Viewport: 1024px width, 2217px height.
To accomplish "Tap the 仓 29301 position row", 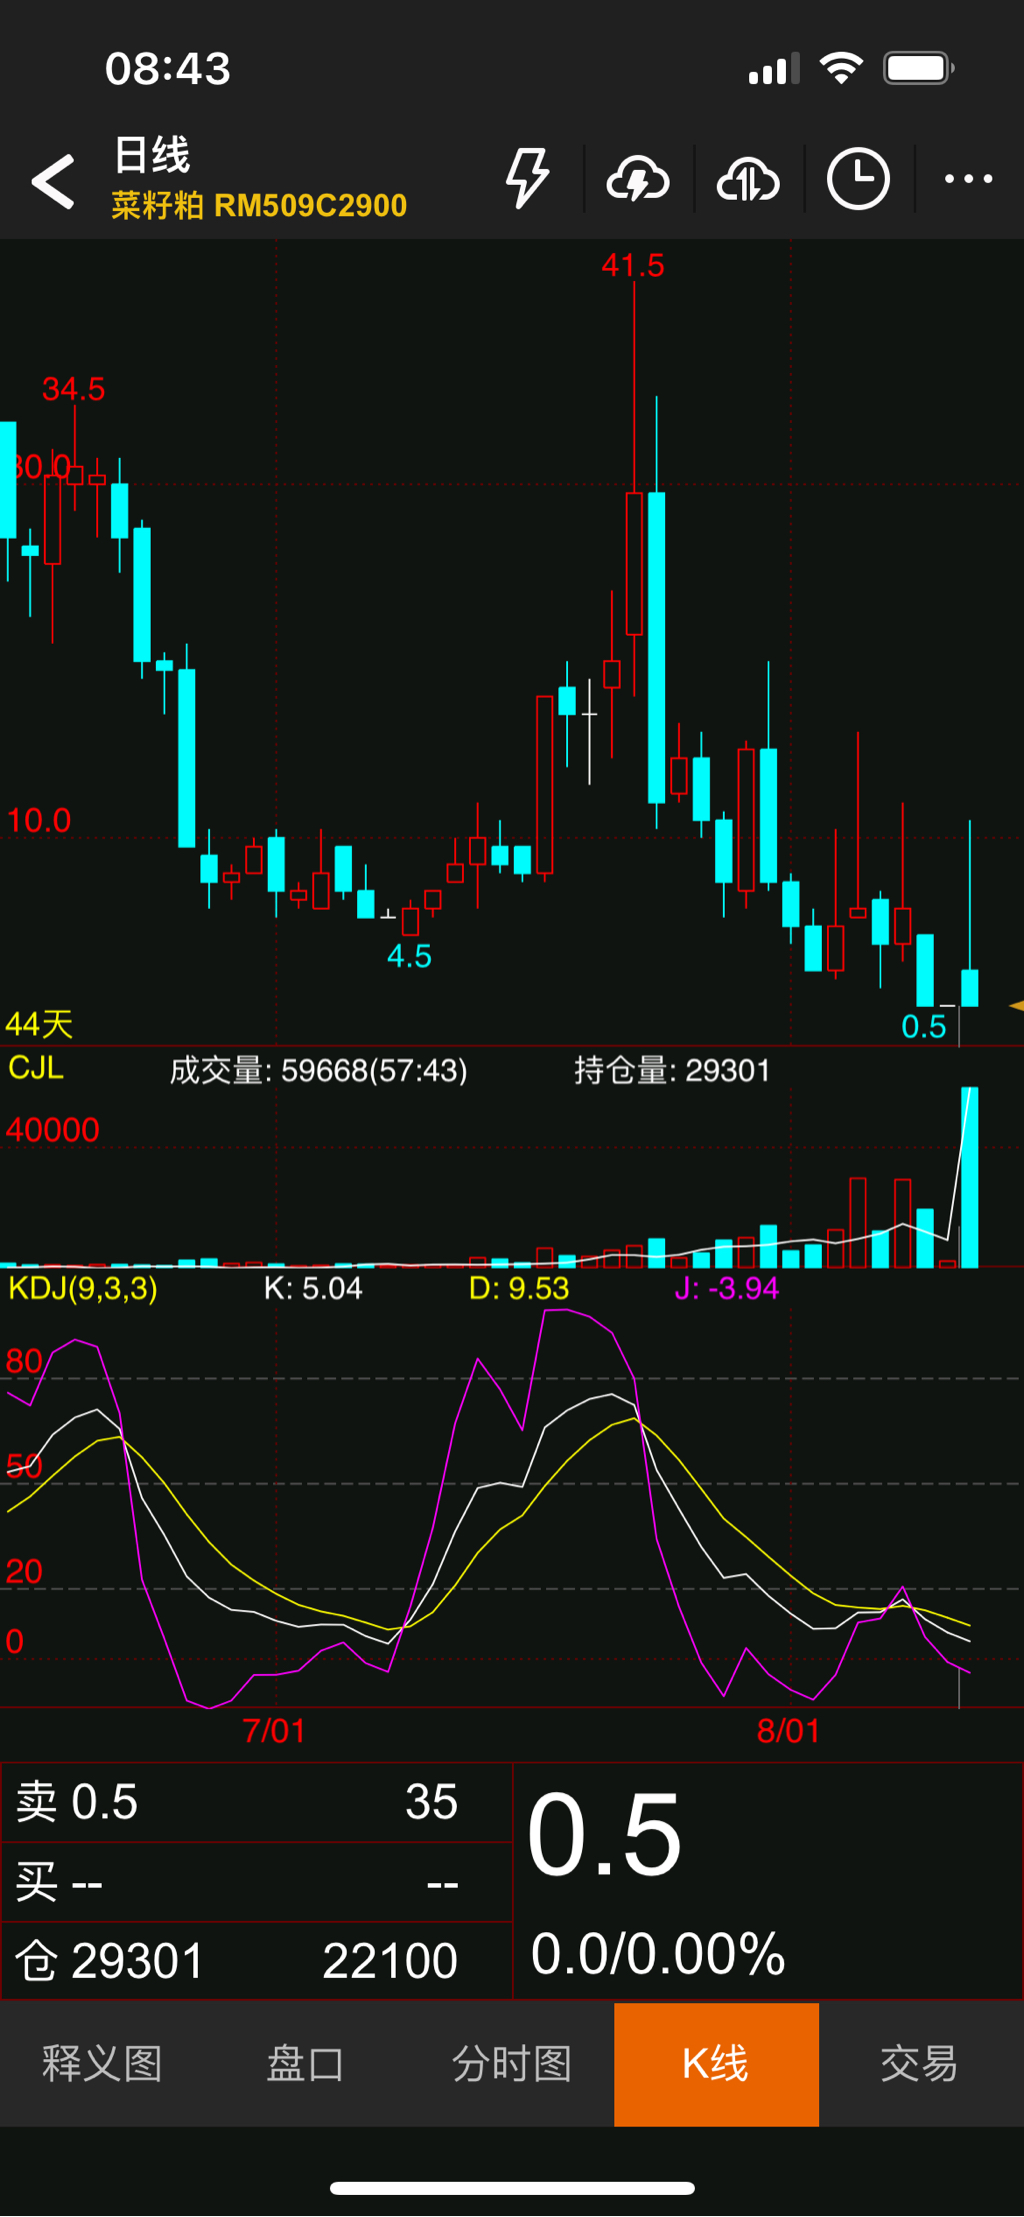I will (256, 1960).
